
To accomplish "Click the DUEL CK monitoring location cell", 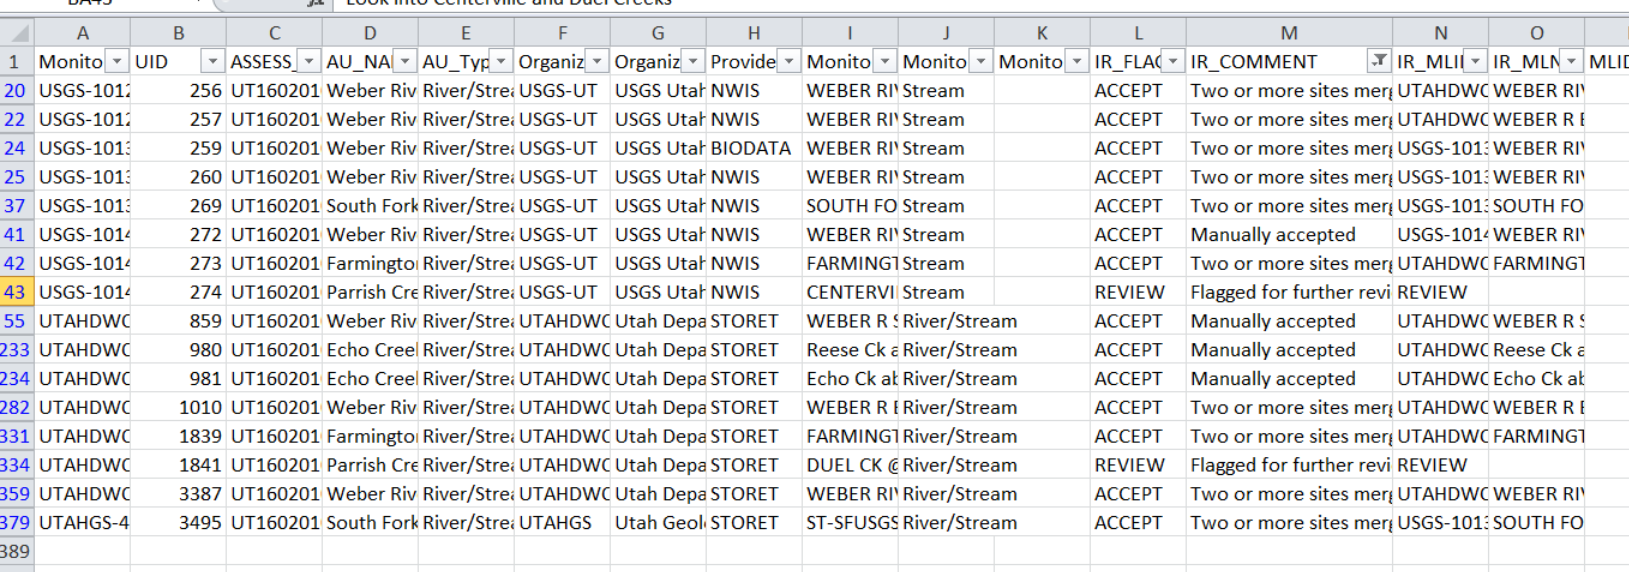I will pos(849,465).
